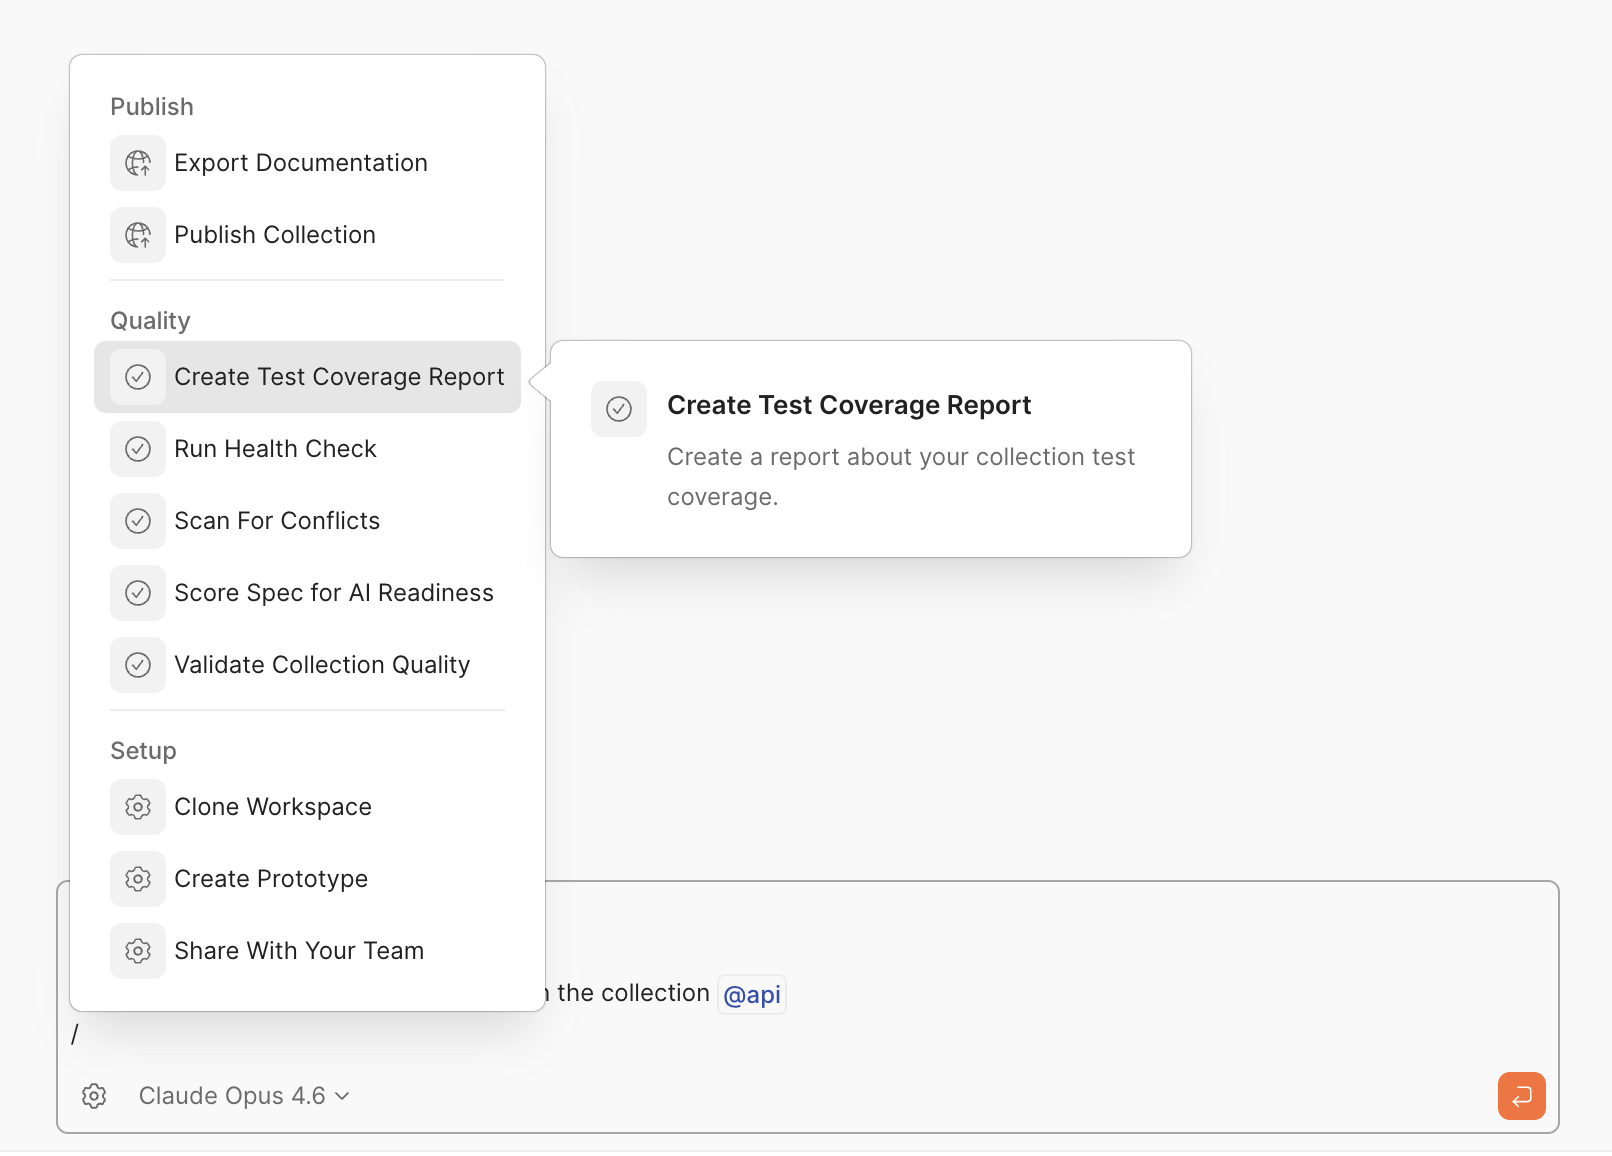Click the tooltip description about collection test coverage
This screenshot has width=1612, height=1156.
pyautogui.click(x=901, y=477)
